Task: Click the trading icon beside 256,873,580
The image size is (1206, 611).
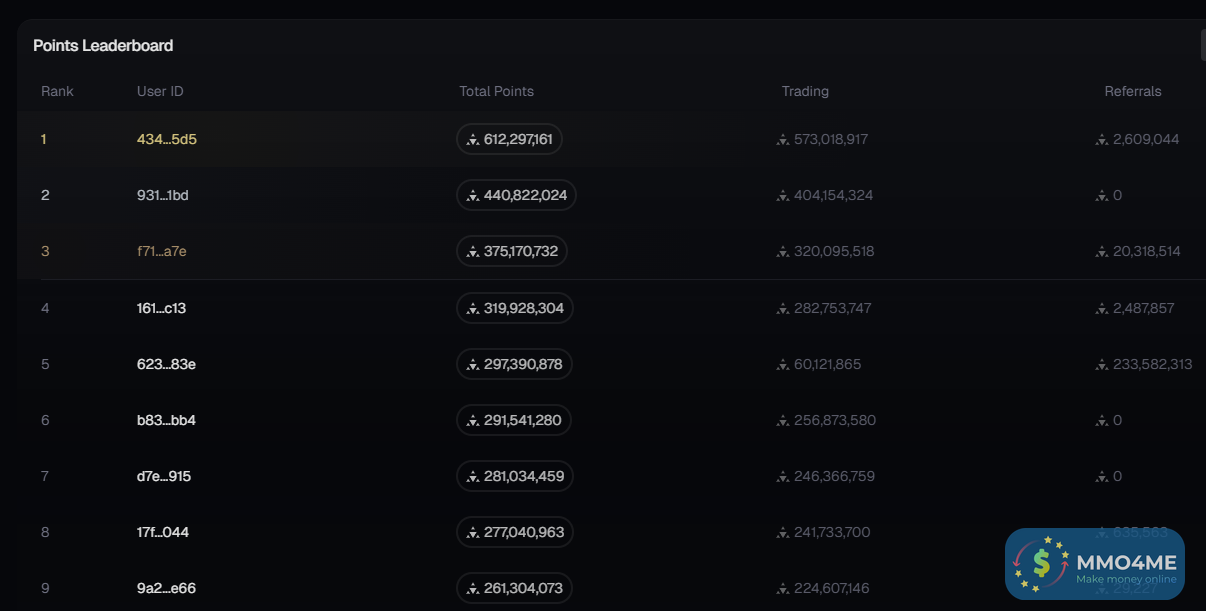Action: click(783, 421)
